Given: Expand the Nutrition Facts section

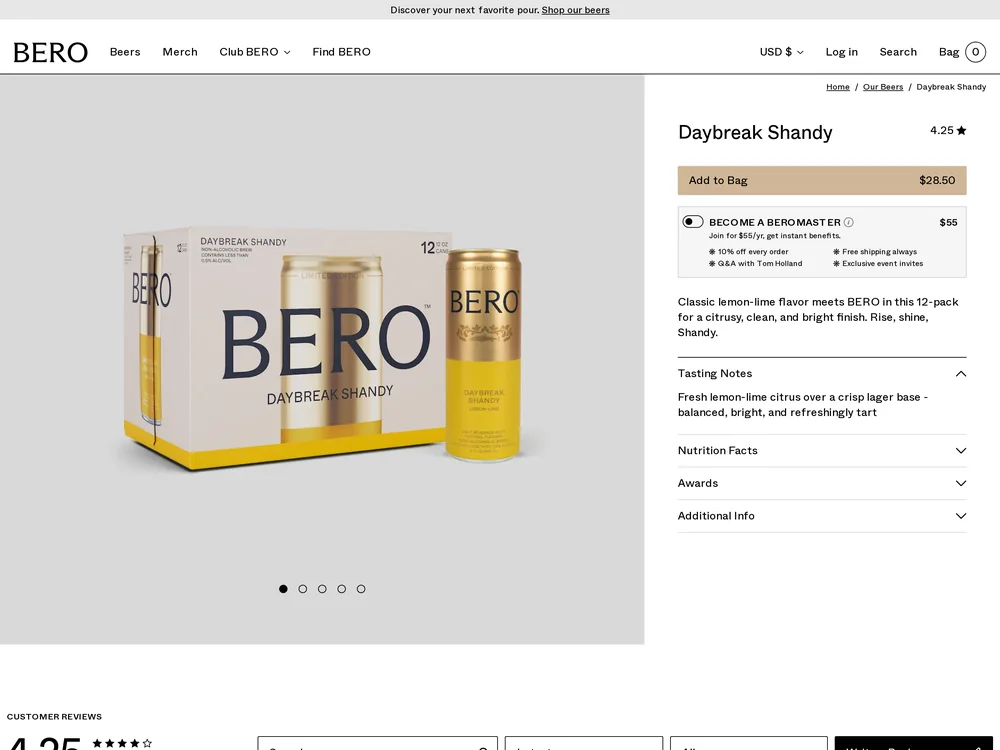Looking at the screenshot, I should point(821,450).
